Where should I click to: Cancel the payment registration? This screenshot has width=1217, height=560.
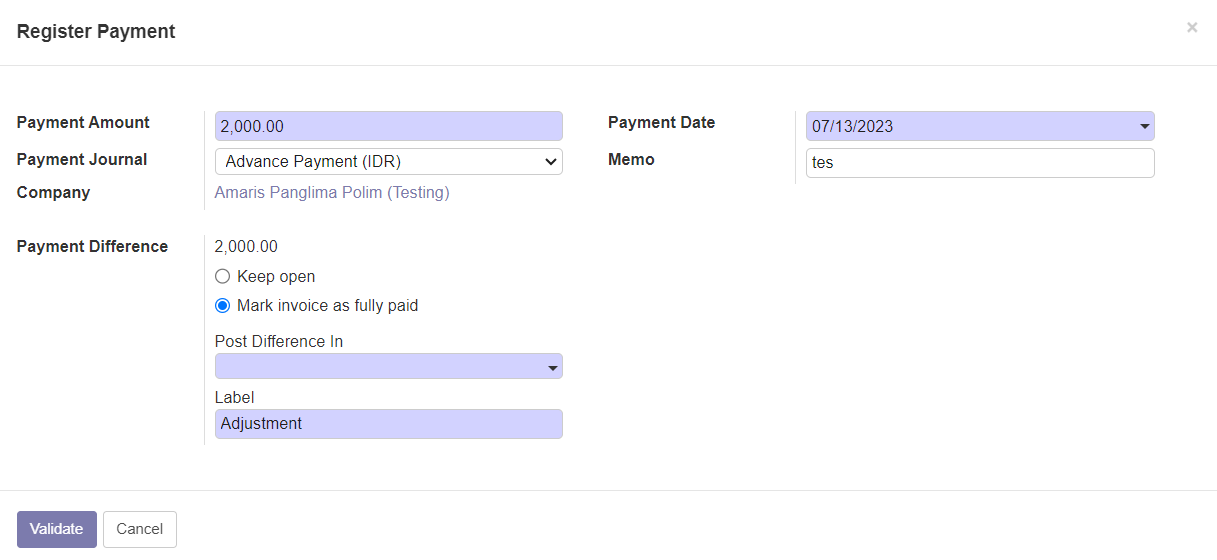[139, 529]
